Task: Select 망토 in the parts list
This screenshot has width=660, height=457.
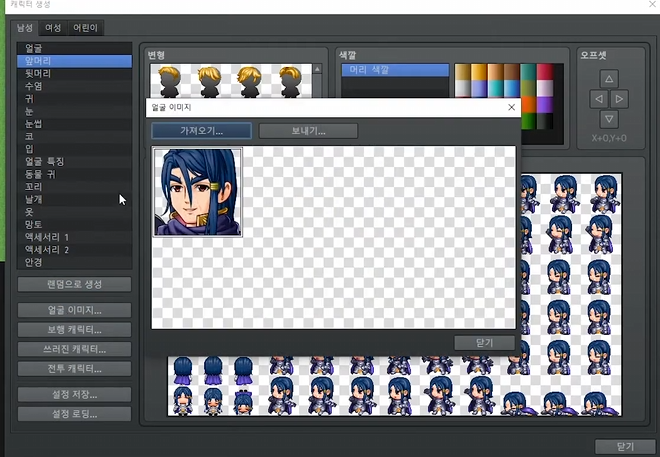Action: point(75,224)
